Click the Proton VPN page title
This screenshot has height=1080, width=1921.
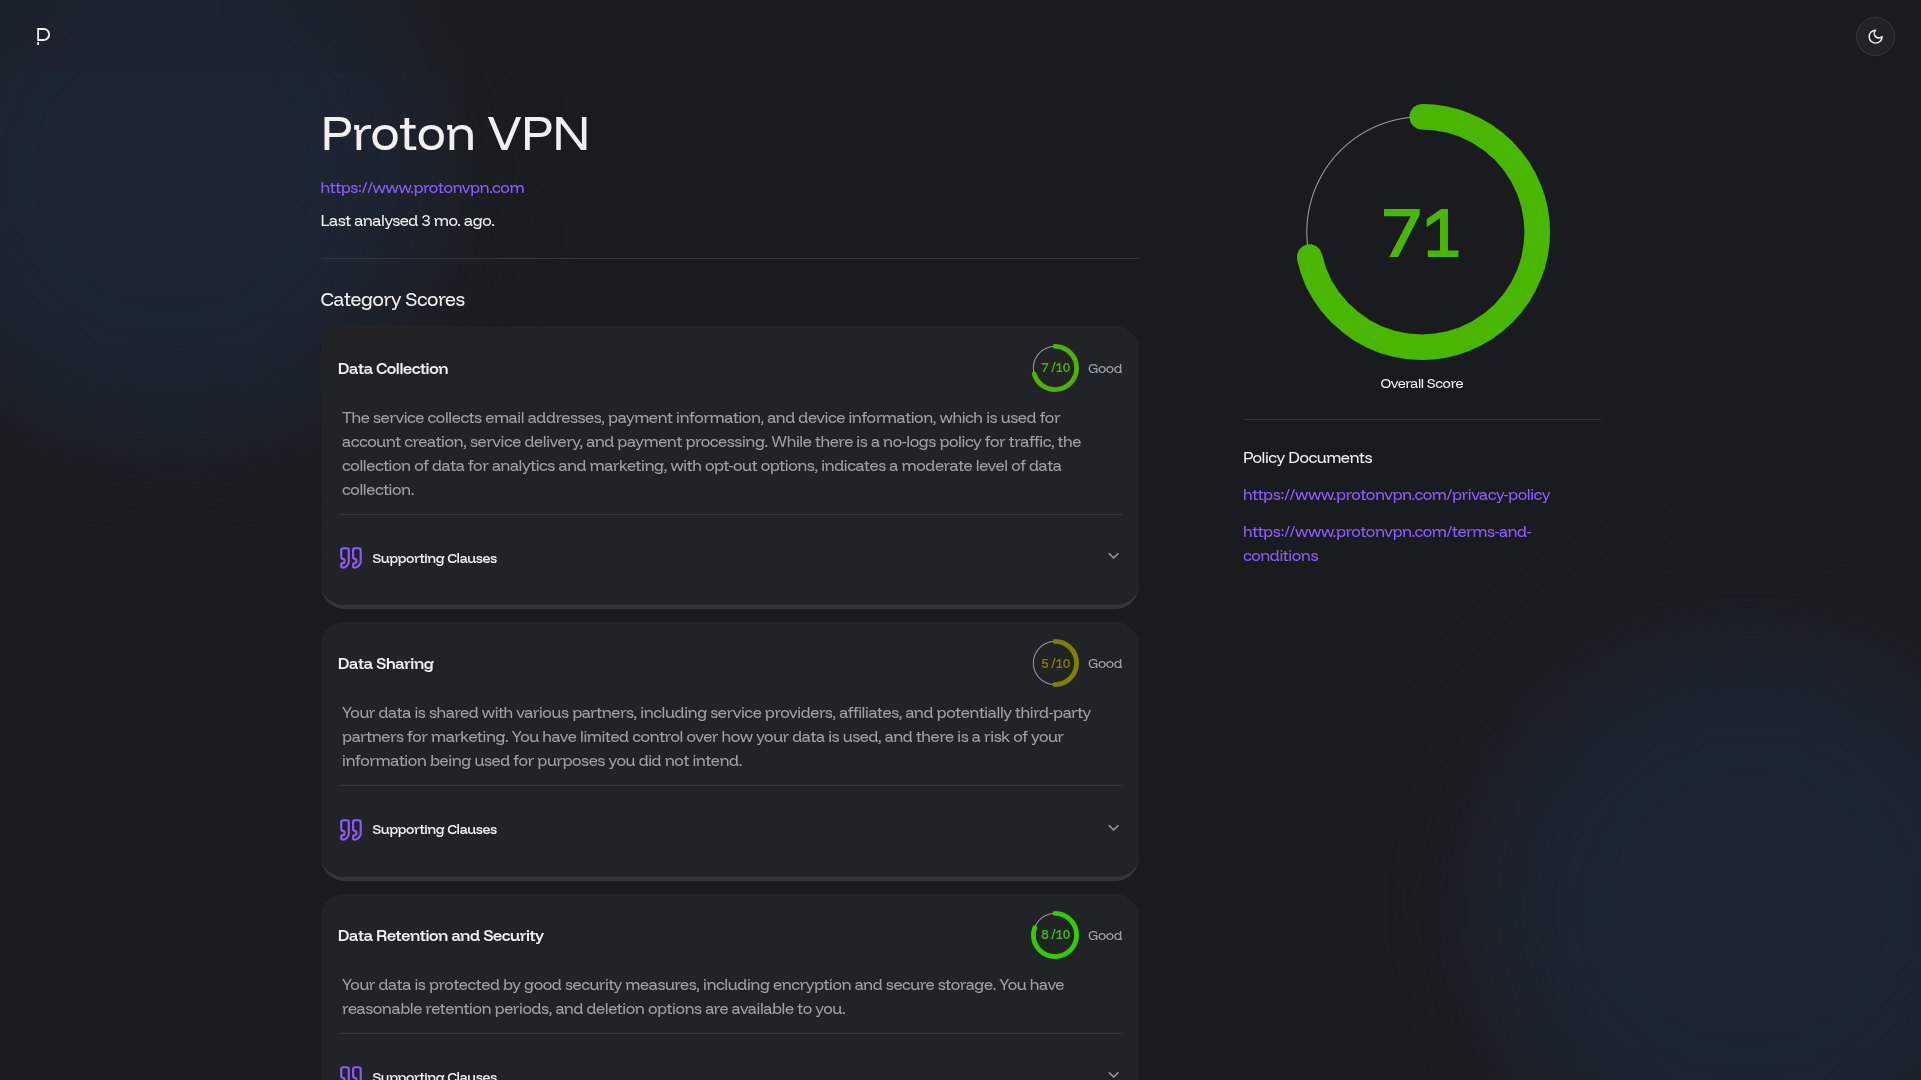click(454, 133)
